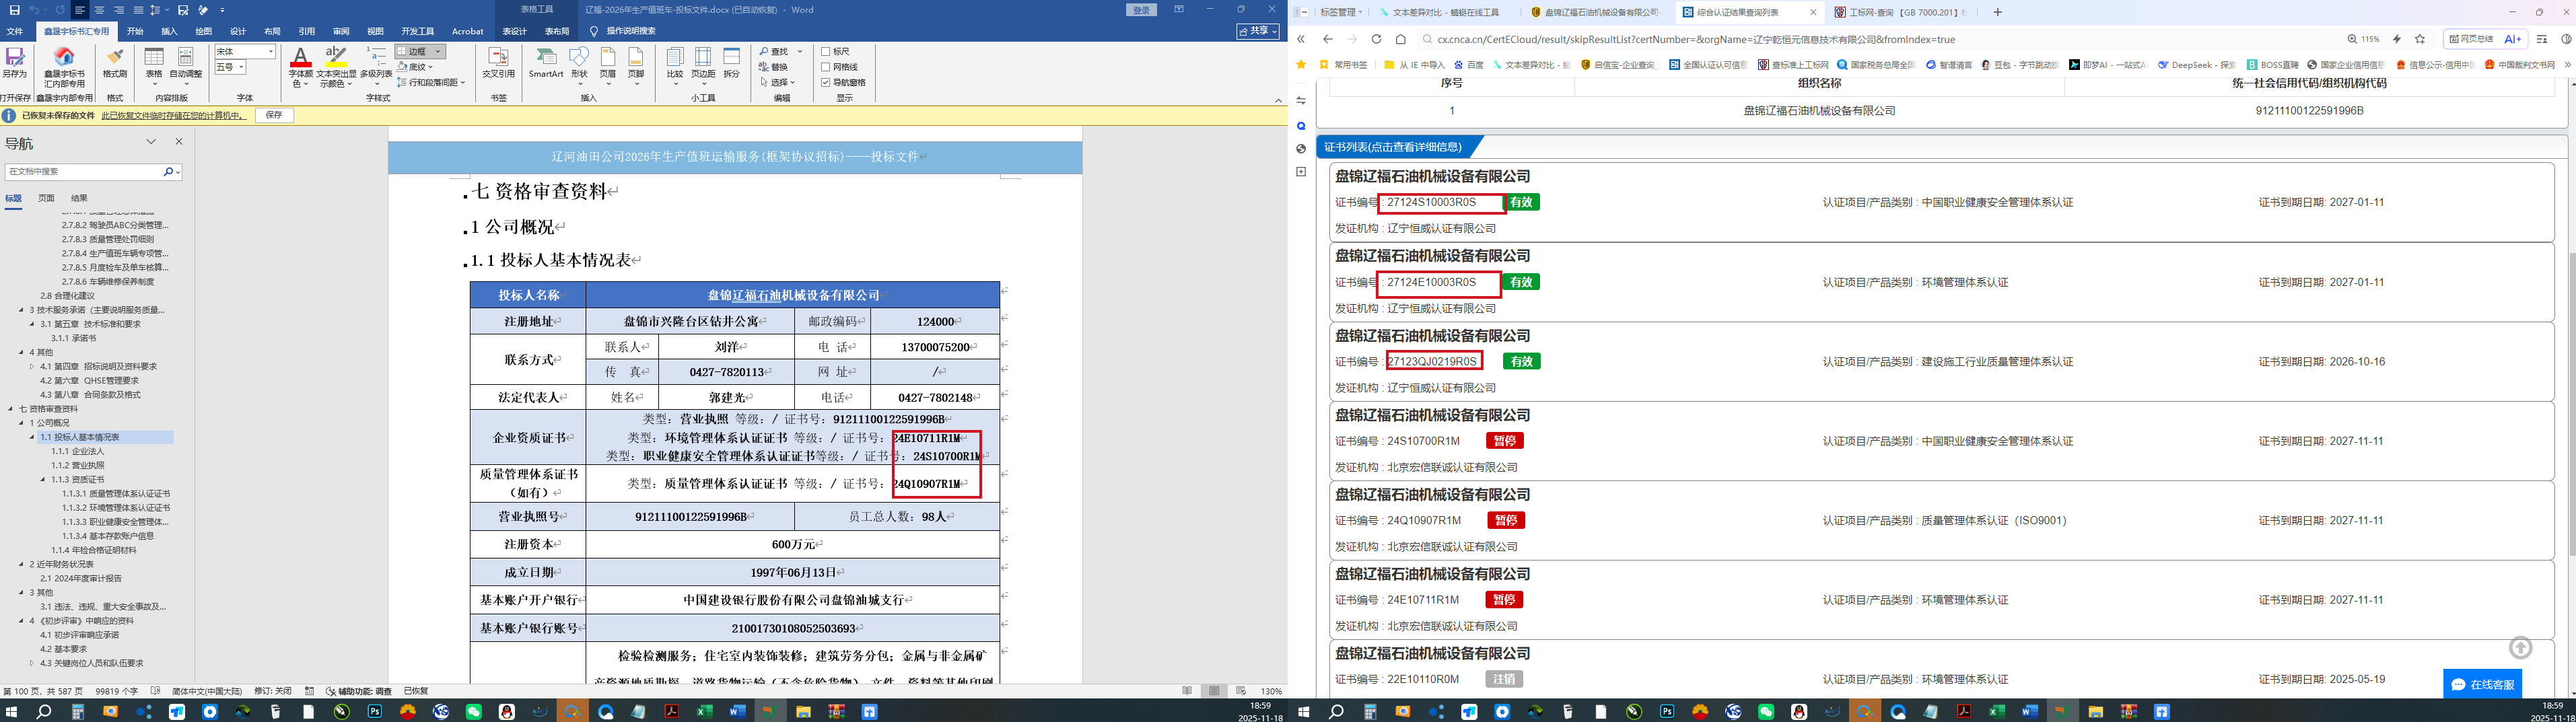Open the Photoshop icon in left taskbar
The height and width of the screenshot is (722, 2576).
(x=375, y=712)
